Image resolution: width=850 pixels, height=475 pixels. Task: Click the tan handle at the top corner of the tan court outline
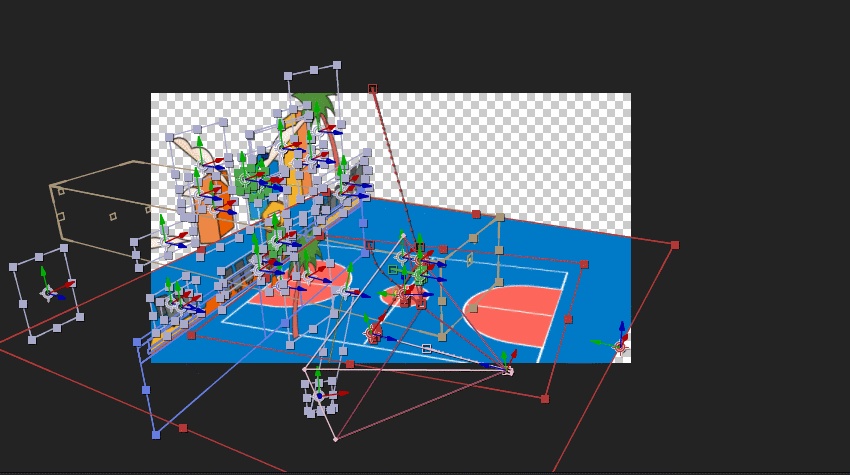(500, 217)
